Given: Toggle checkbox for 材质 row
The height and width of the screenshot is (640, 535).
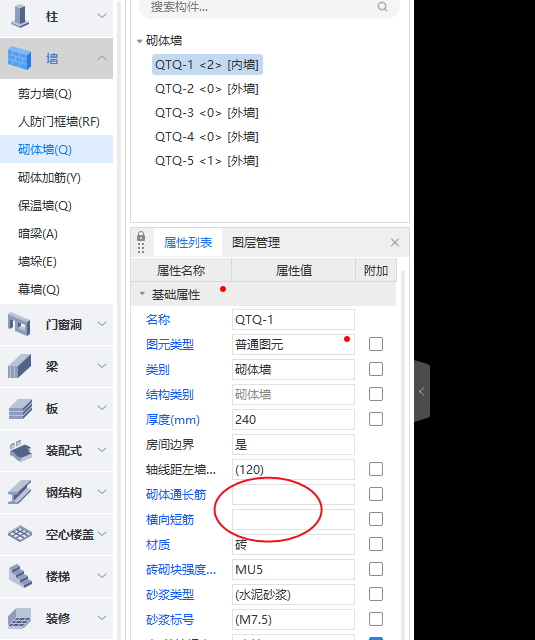Looking at the screenshot, I should tap(376, 544).
